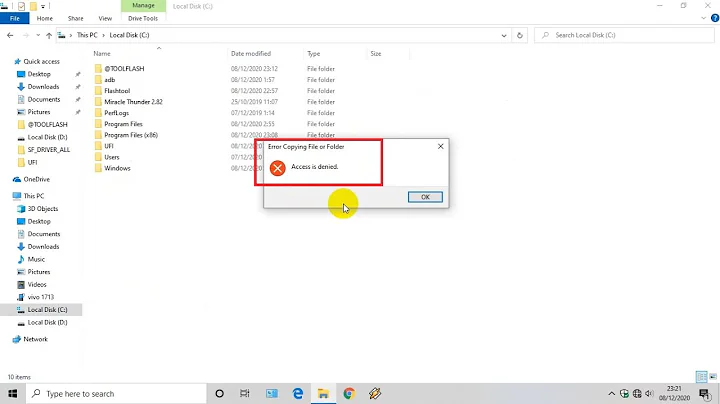Click the taskbar search box

(x=116, y=394)
